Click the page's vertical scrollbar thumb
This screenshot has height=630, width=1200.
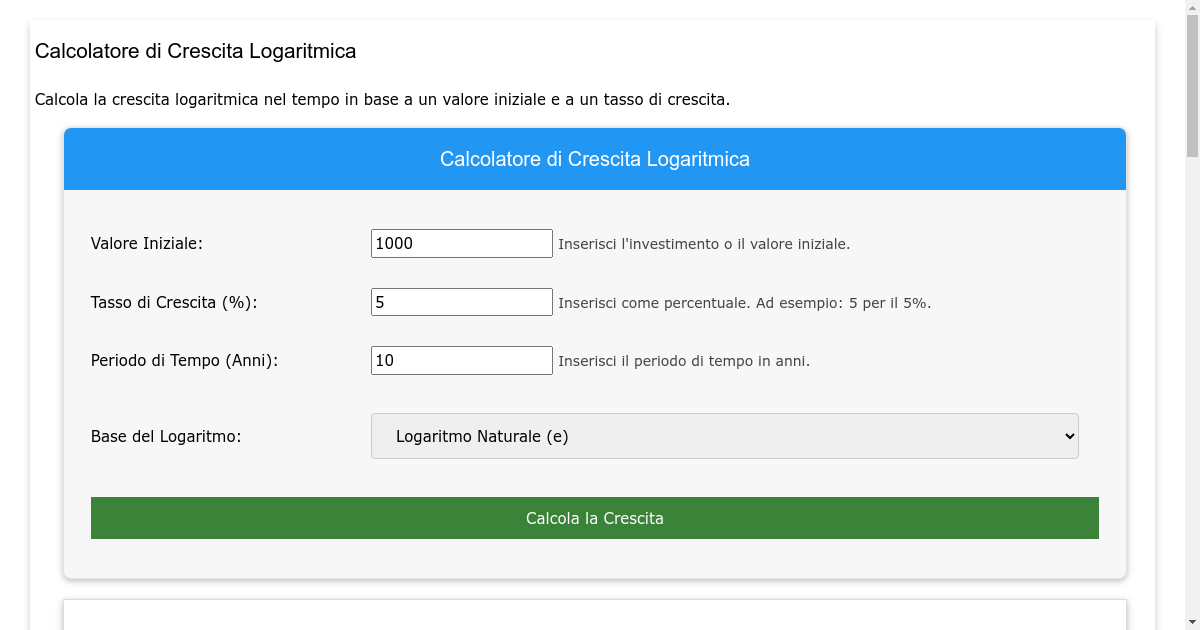1192,85
